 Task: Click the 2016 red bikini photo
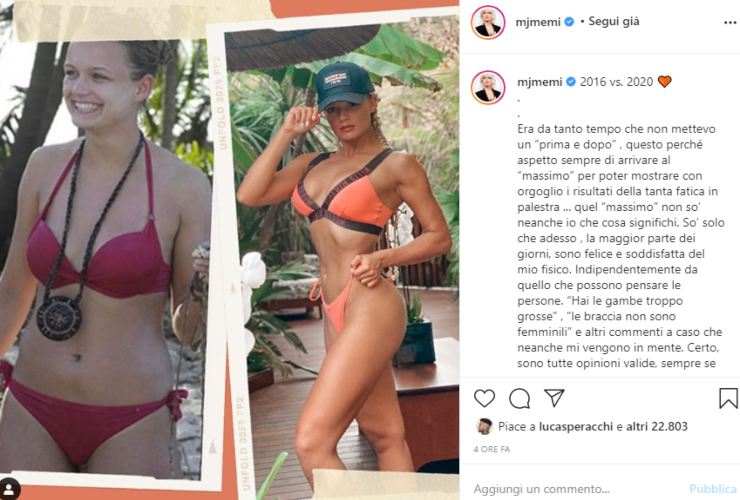tap(105, 257)
